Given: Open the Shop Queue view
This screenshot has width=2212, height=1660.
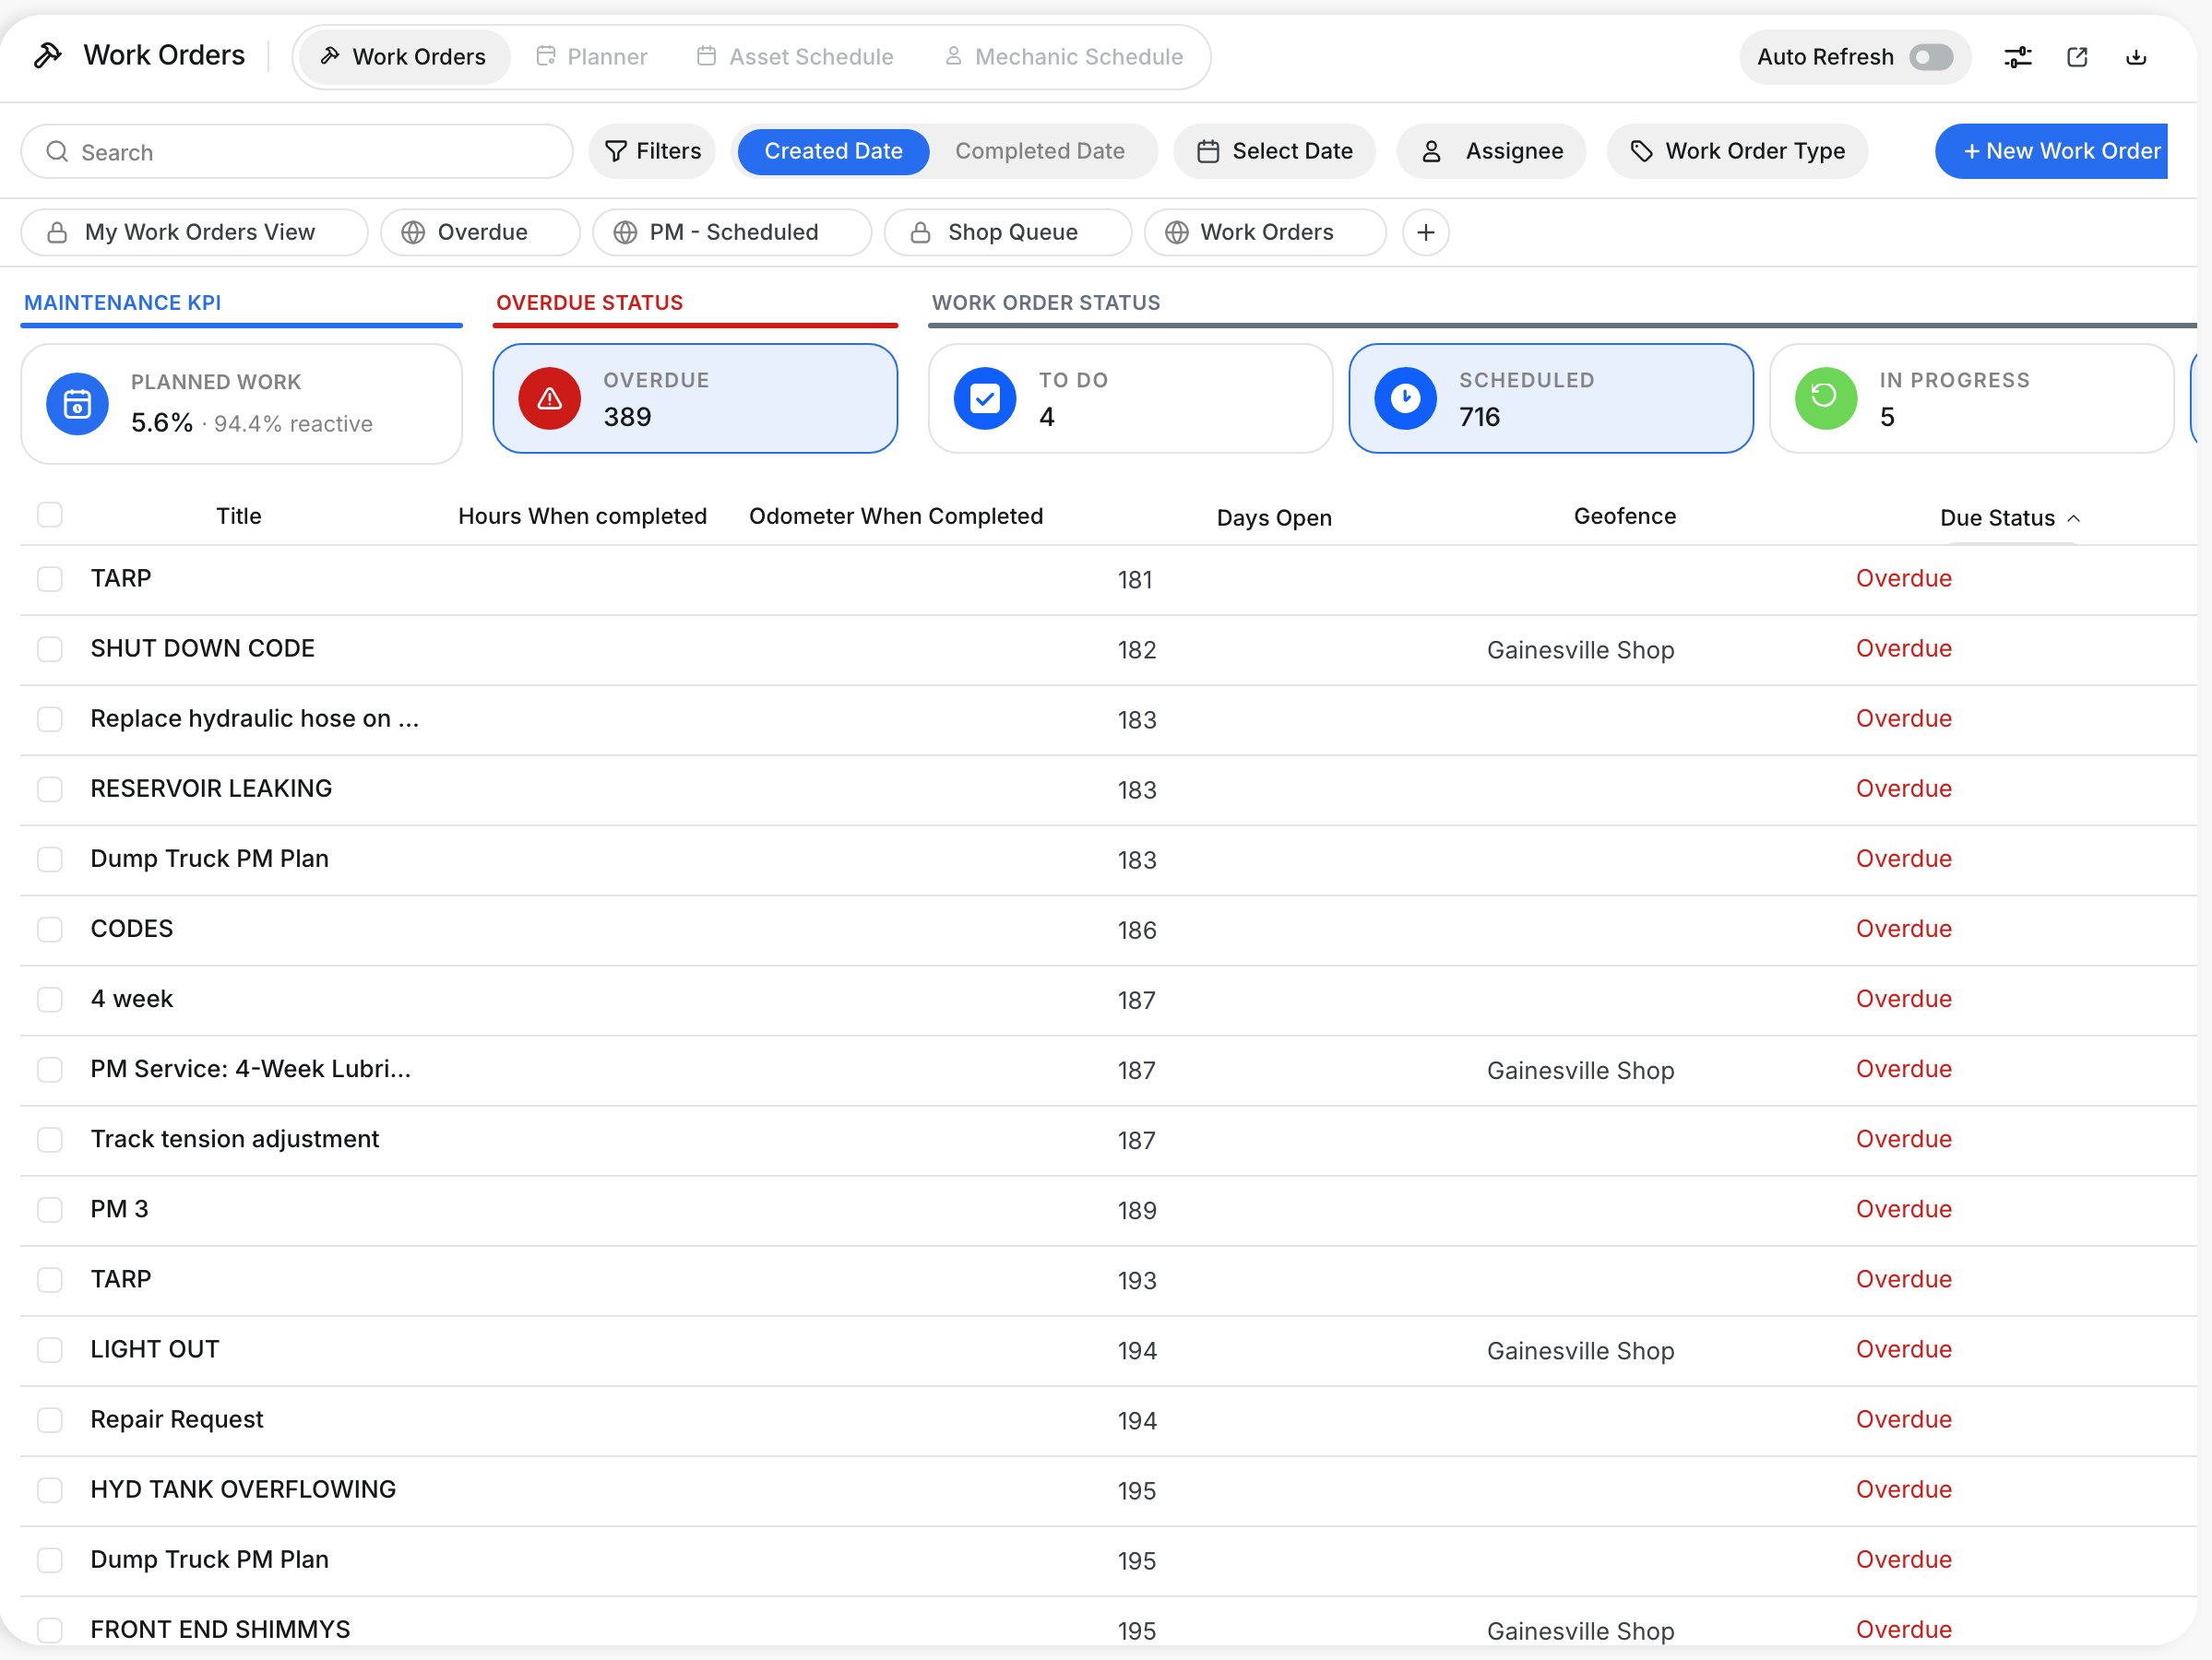Looking at the screenshot, I should click(1008, 232).
